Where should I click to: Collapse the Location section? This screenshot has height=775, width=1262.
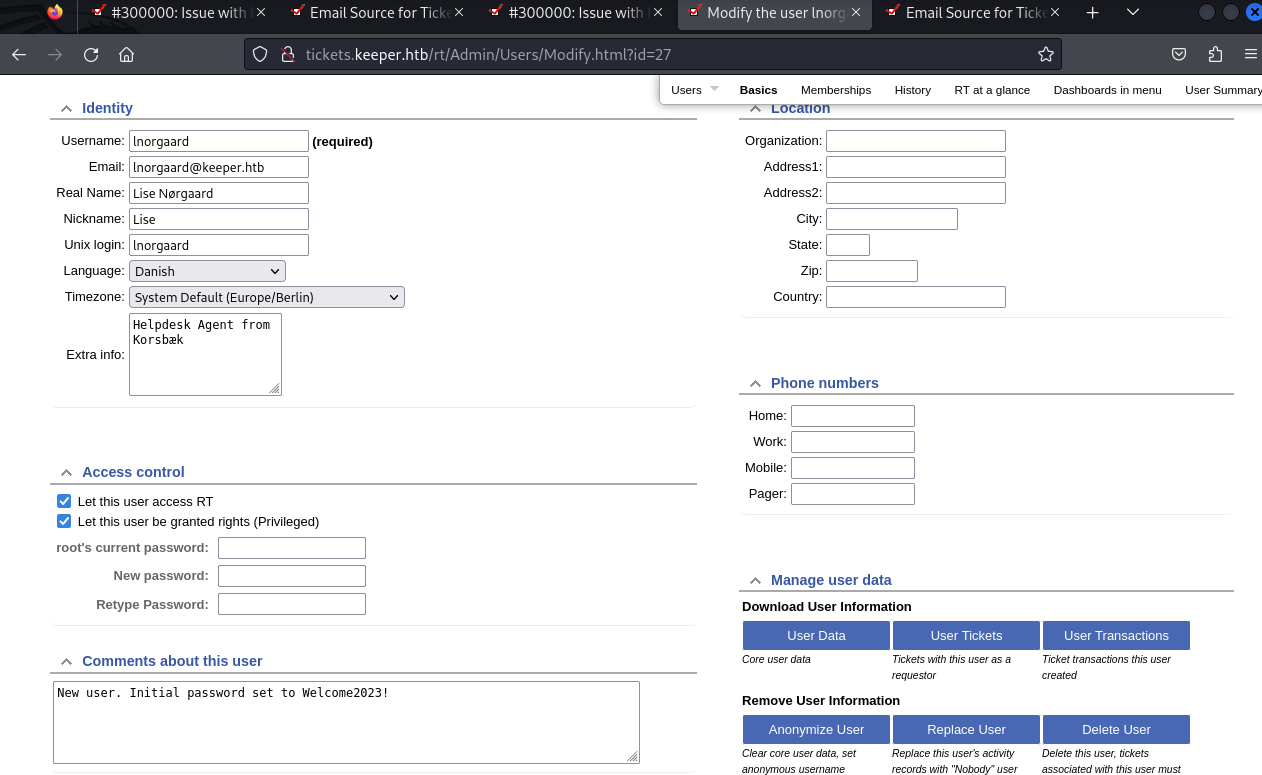755,109
